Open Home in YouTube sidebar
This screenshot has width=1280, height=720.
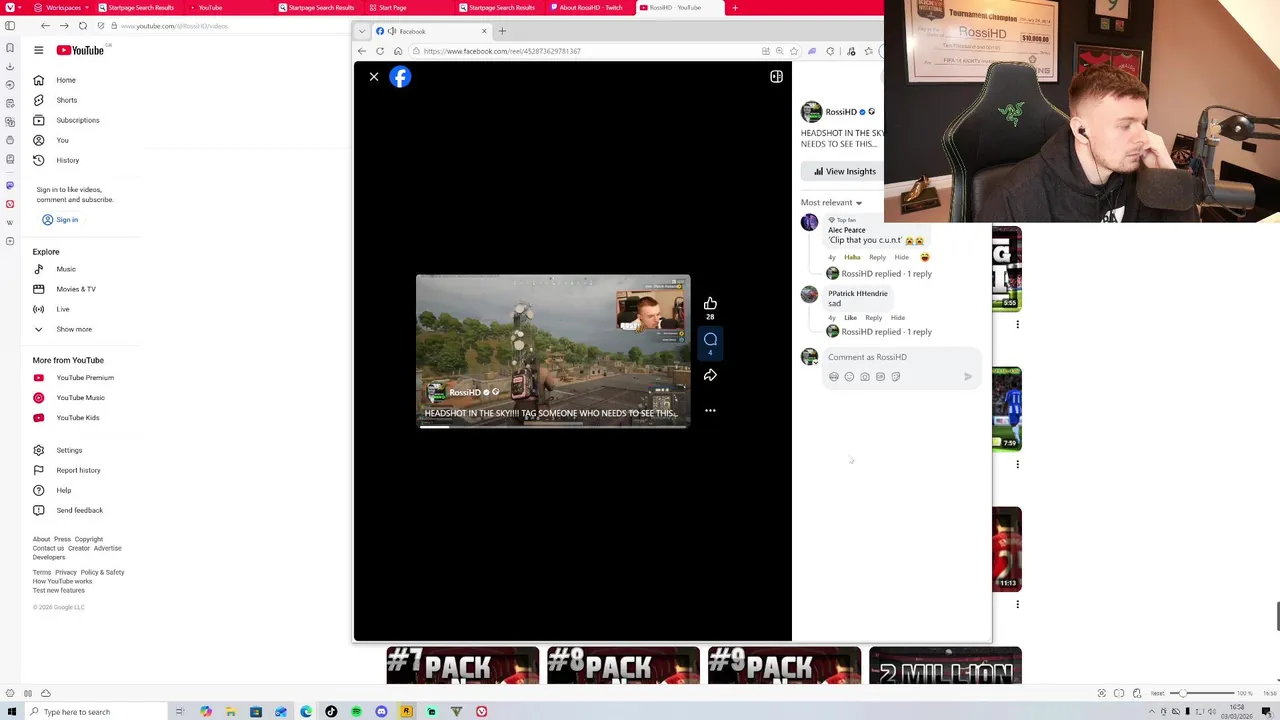66,80
